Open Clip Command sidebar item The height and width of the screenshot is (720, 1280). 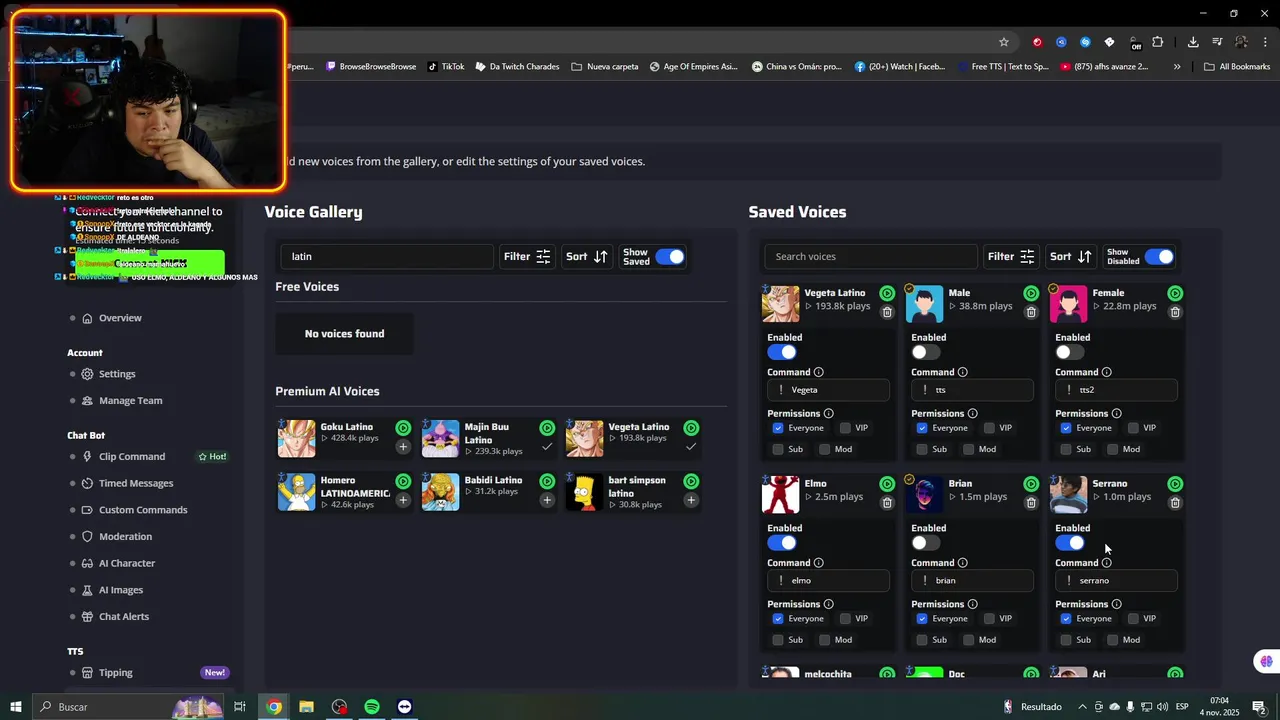pos(132,457)
